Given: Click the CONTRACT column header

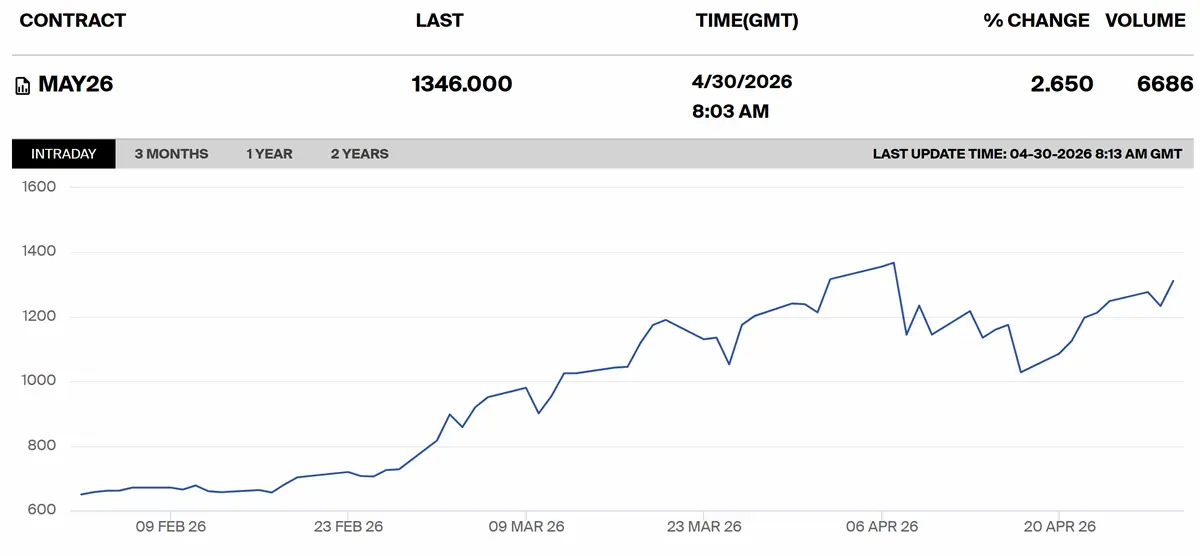Looking at the screenshot, I should [73, 21].
